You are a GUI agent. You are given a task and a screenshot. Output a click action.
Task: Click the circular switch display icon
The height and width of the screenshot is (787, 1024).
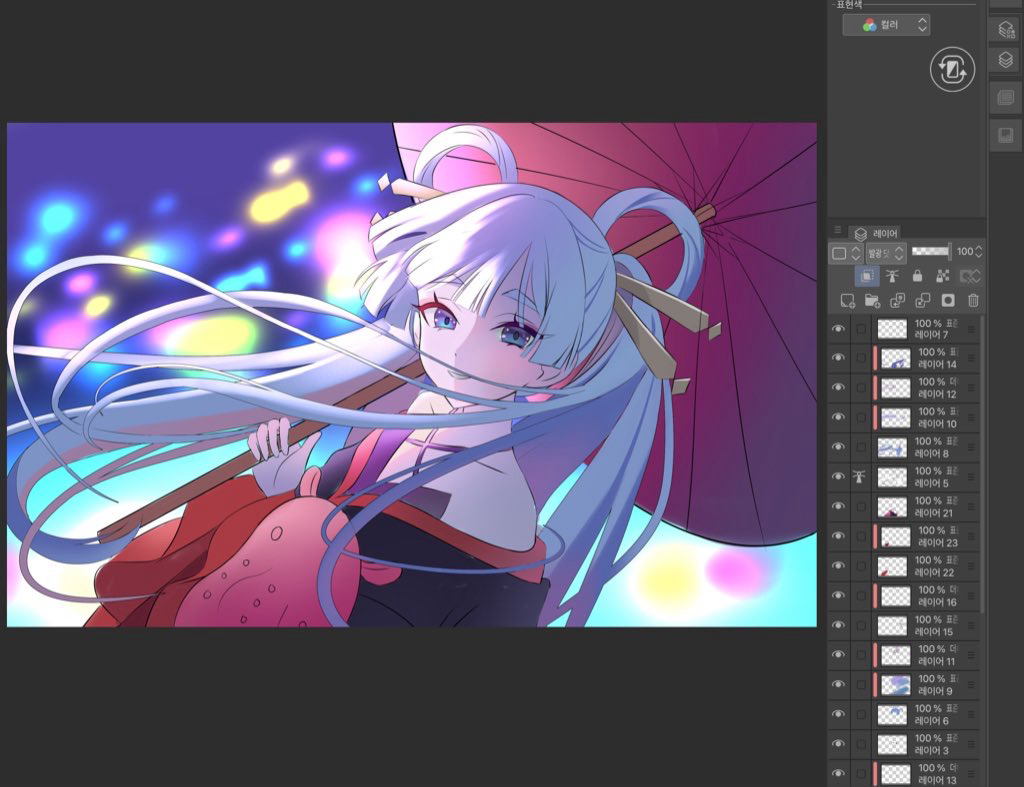[x=952, y=70]
